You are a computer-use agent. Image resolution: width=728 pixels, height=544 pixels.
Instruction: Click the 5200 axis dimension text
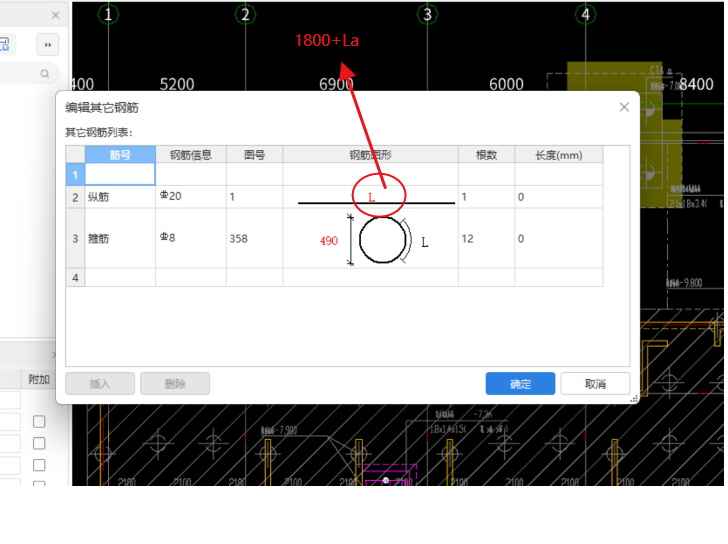pos(177,84)
